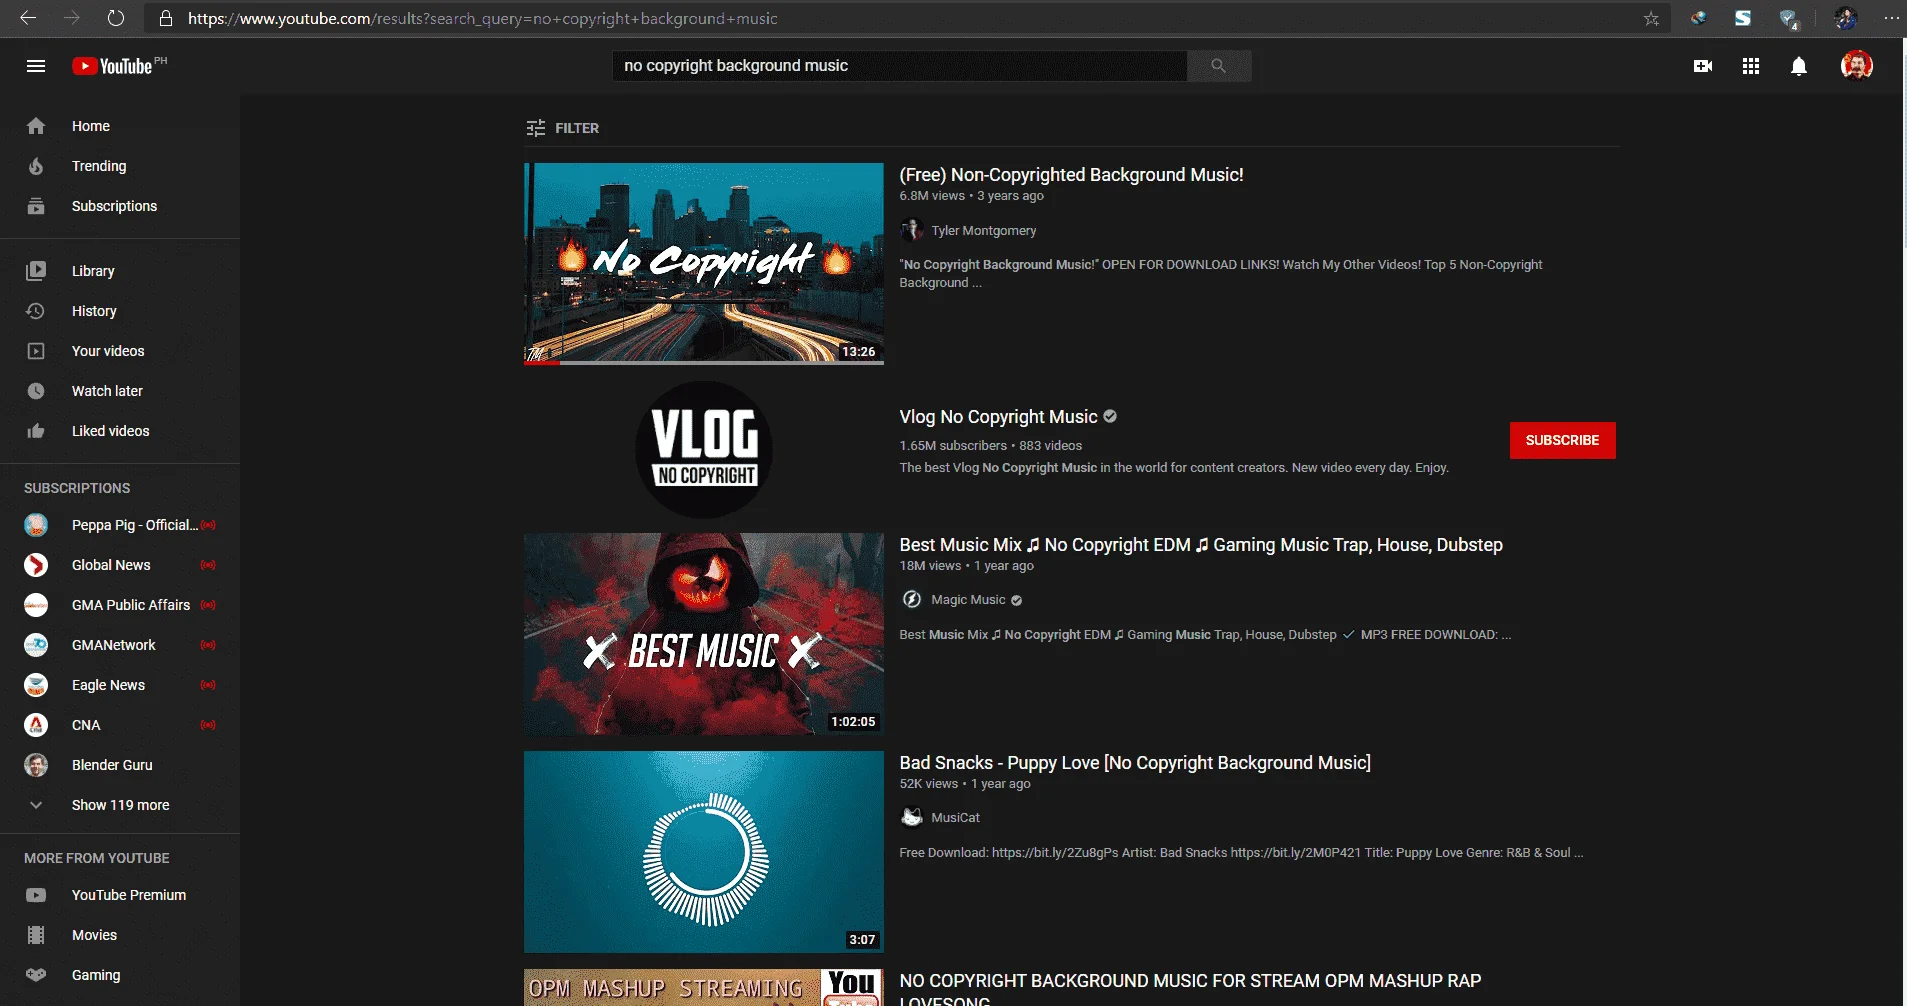Go back with browser back arrow
The width and height of the screenshot is (1907, 1006).
pos(28,18)
